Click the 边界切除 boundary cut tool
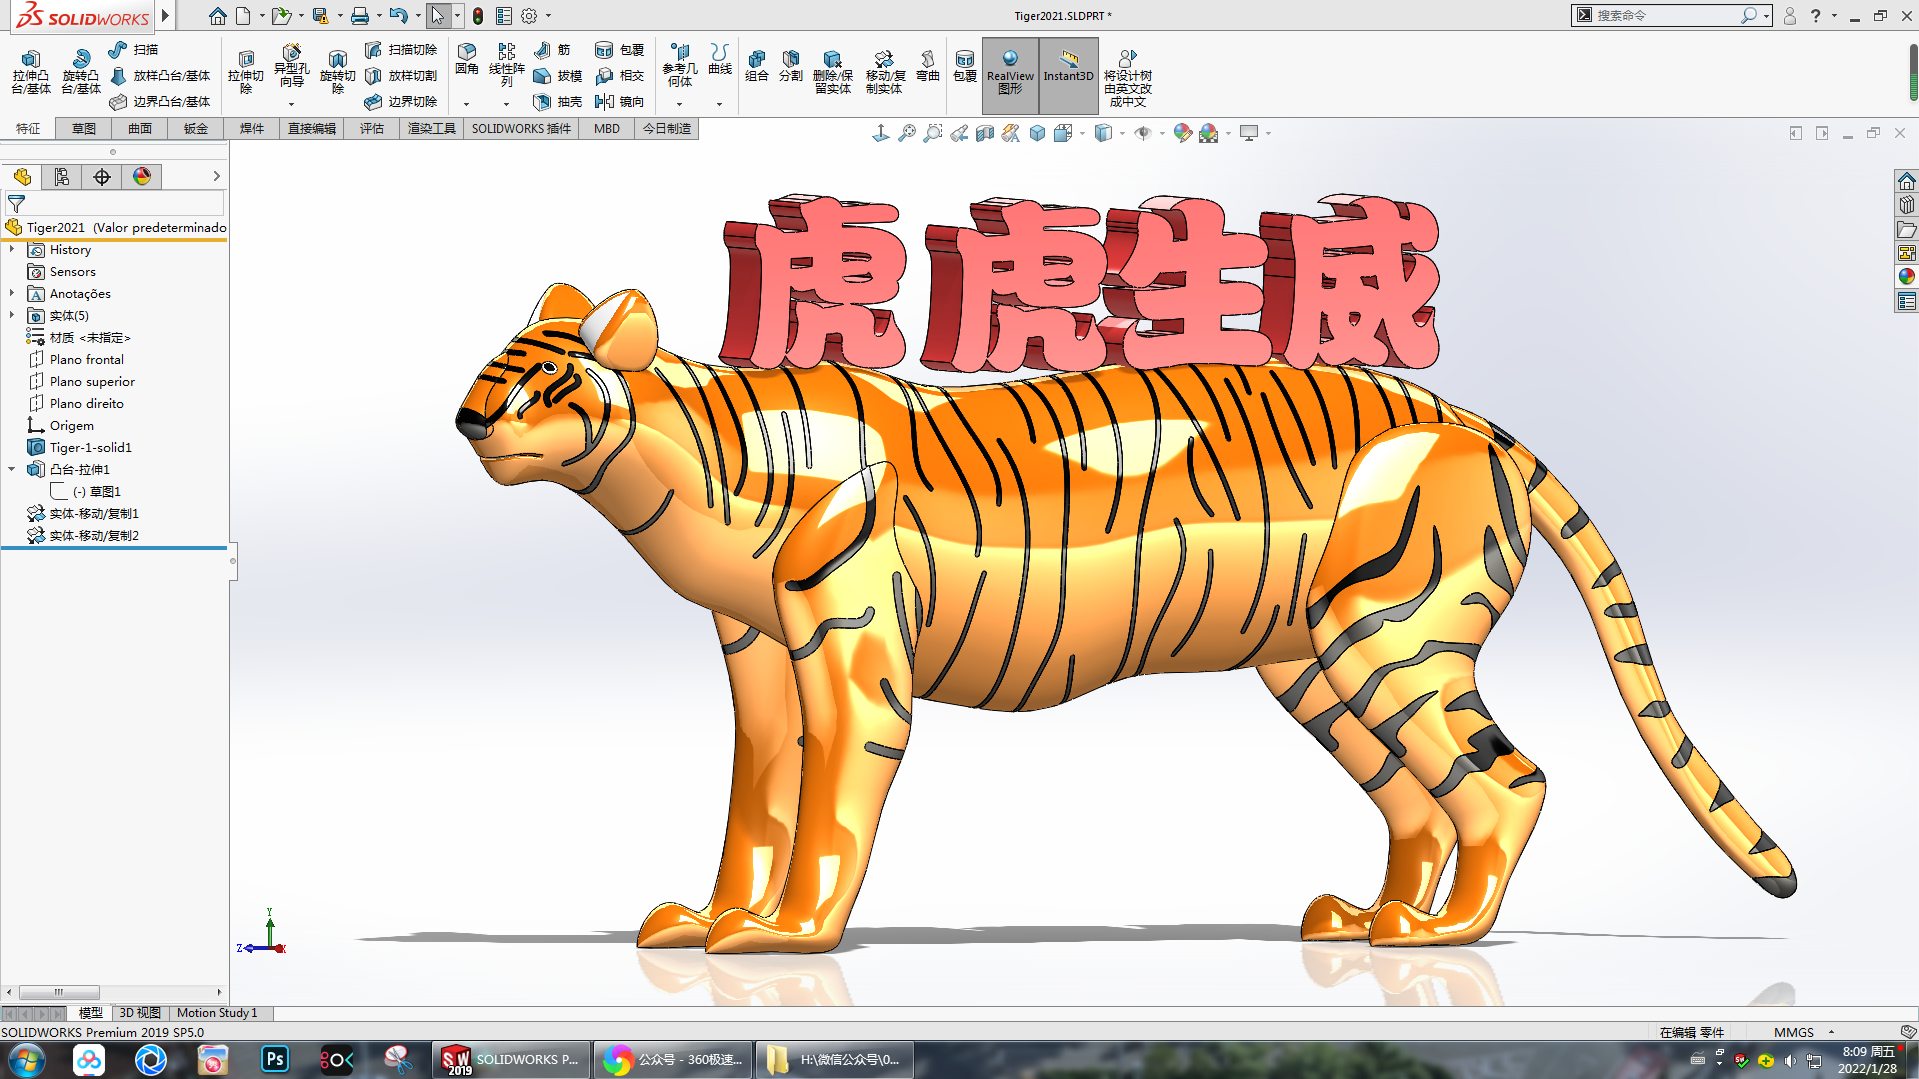This screenshot has width=1919, height=1079. (x=401, y=101)
